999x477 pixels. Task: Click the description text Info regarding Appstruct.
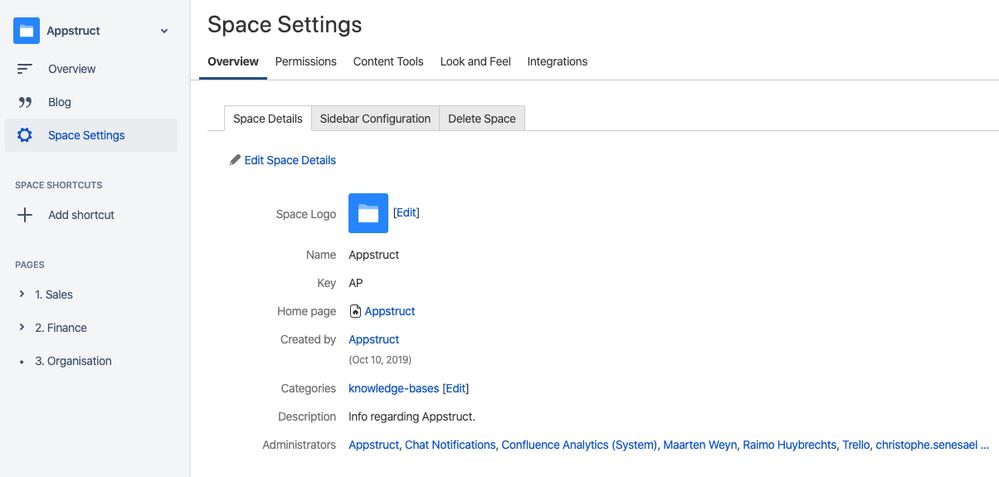coord(412,417)
